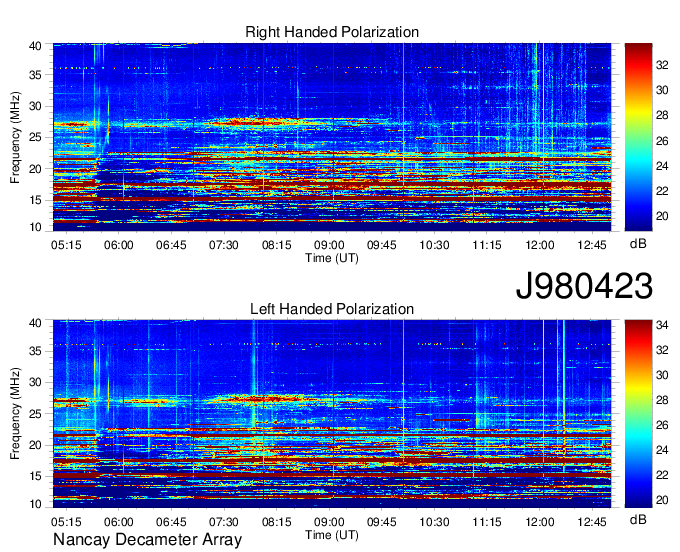Click Time (UT) label under Left Handed plot
The image size is (680, 552).
point(332,535)
